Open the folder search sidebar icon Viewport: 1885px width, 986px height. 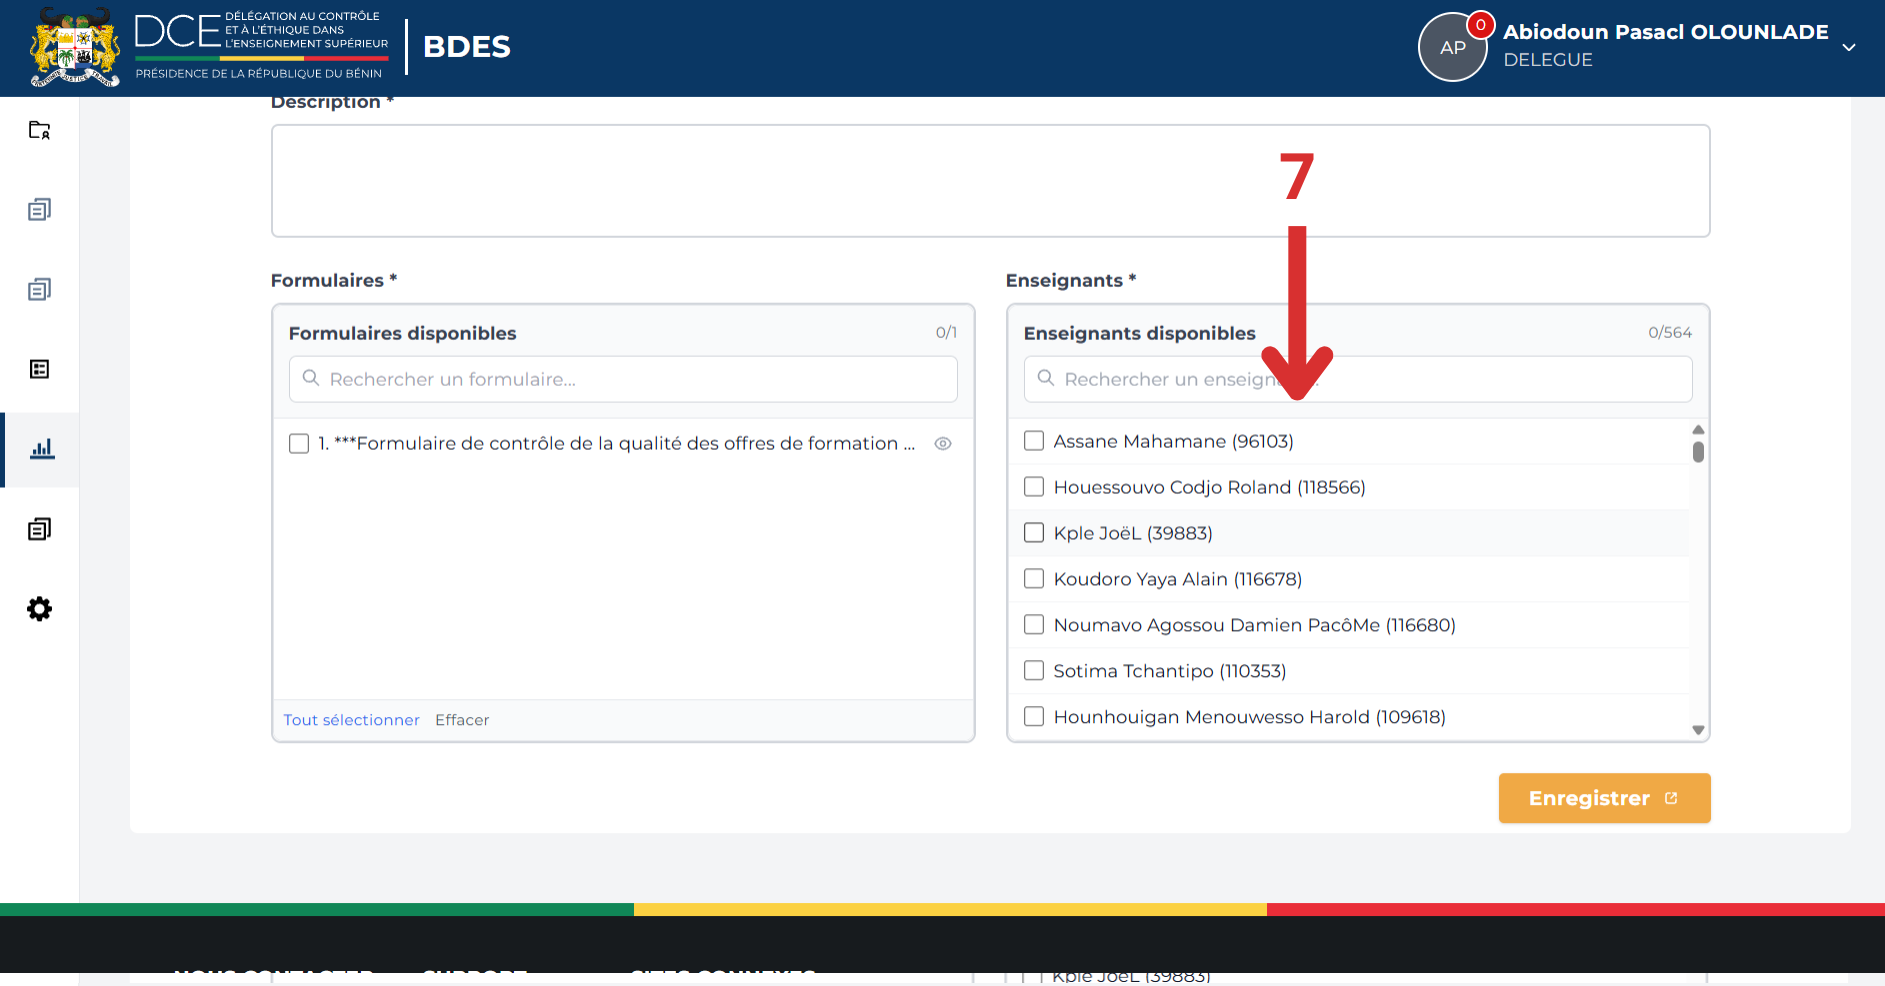[x=39, y=130]
